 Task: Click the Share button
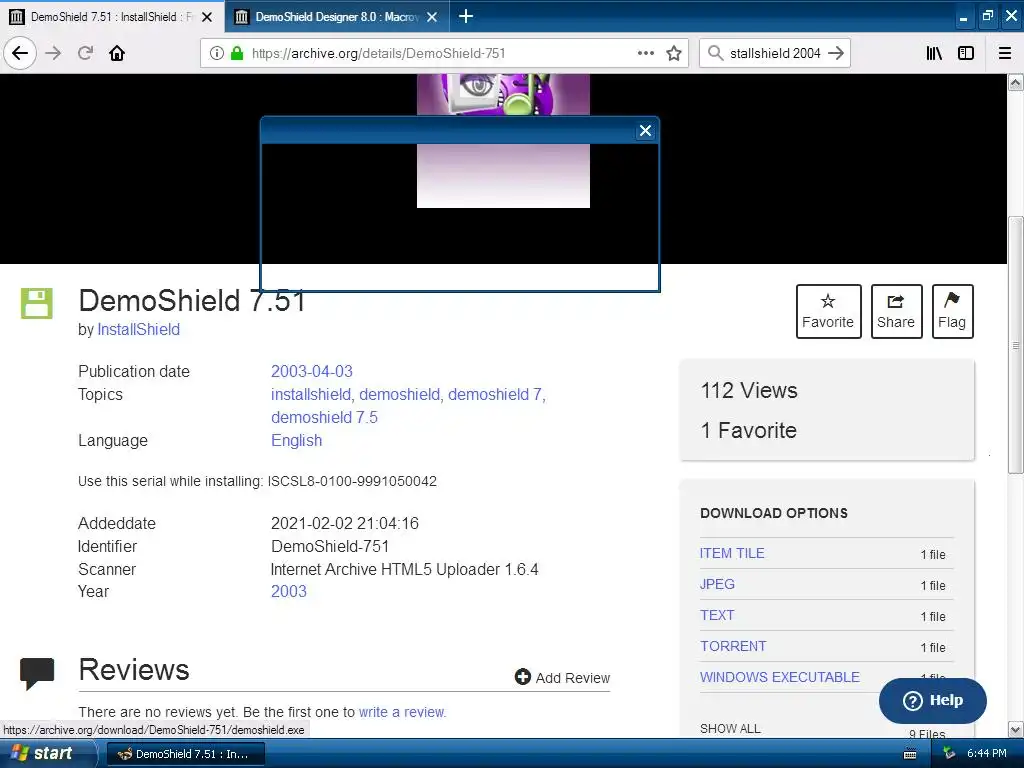click(896, 312)
